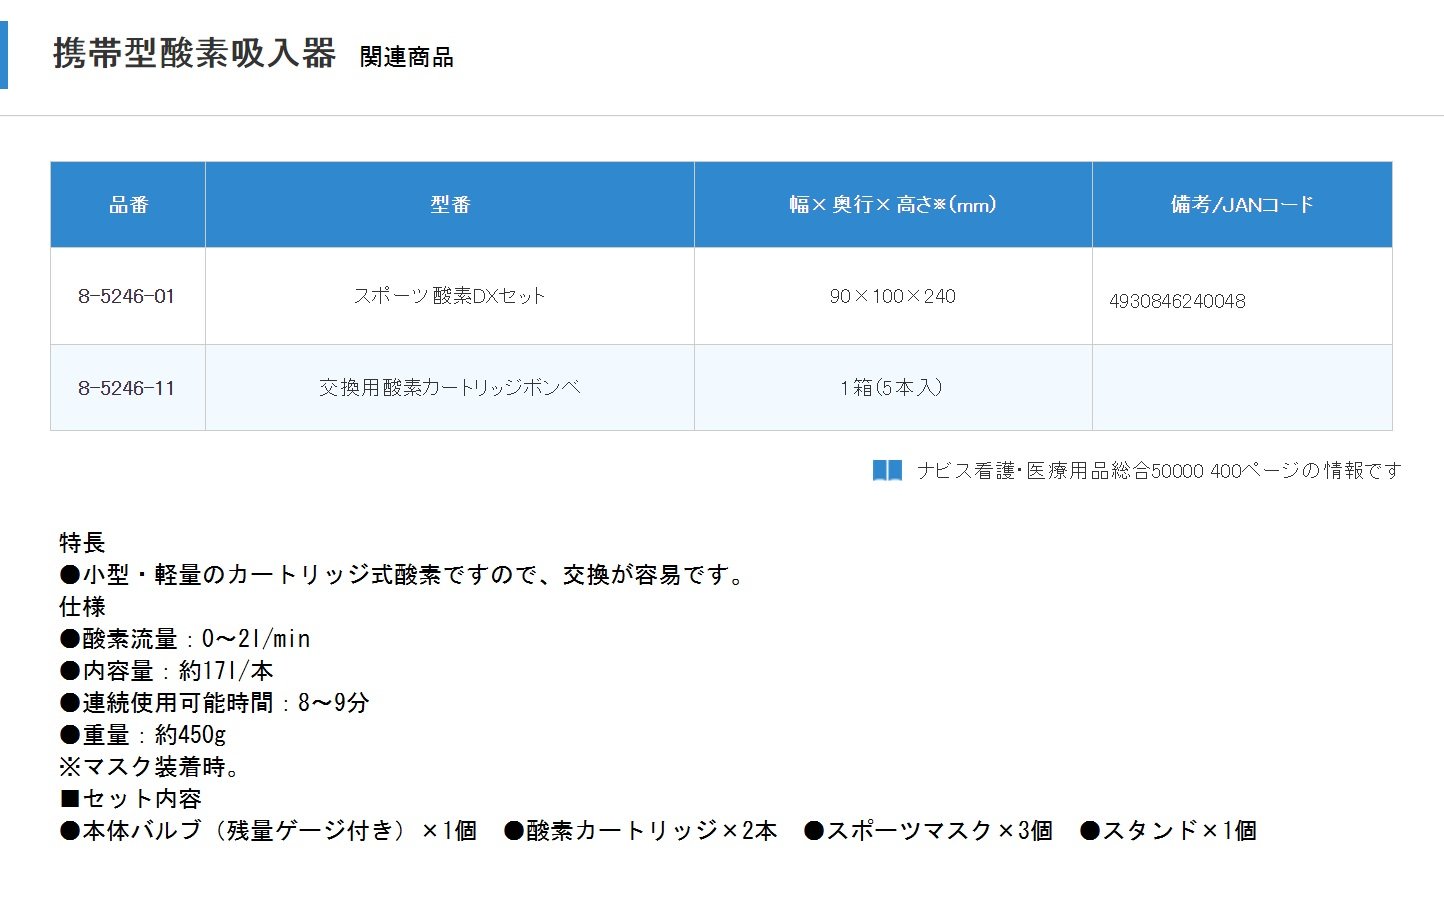The image size is (1444, 902).
Task: Click product number 8-5246-11
Action: pyautogui.click(x=127, y=388)
